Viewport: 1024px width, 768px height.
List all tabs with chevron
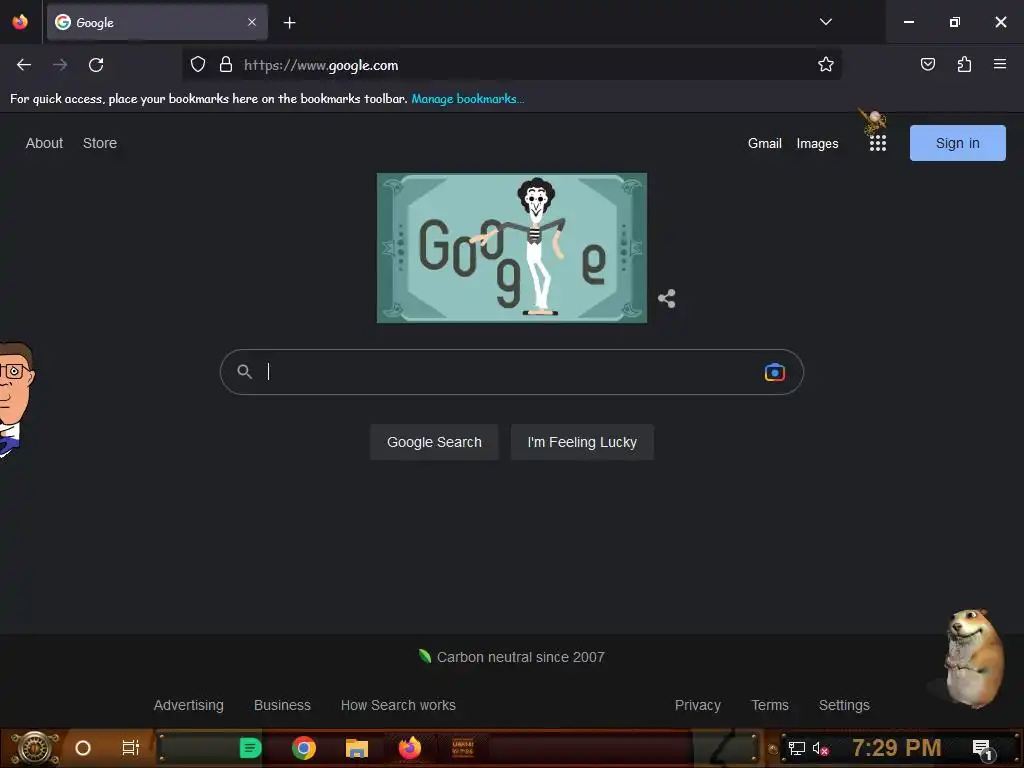pos(825,22)
